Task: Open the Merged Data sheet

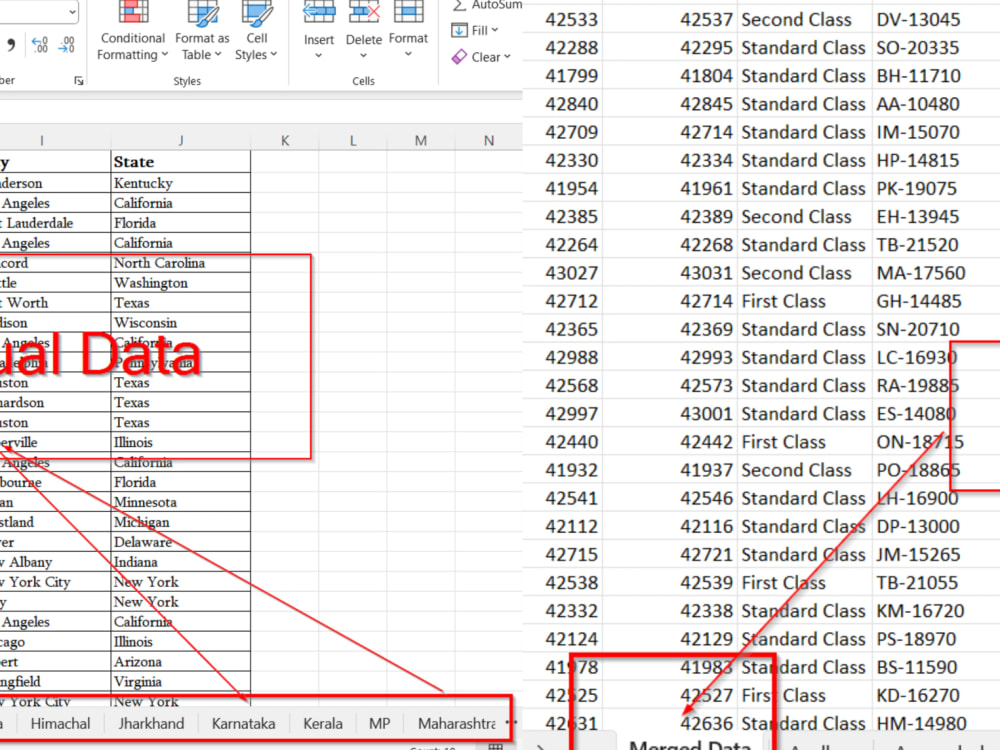Action: pyautogui.click(x=693, y=745)
